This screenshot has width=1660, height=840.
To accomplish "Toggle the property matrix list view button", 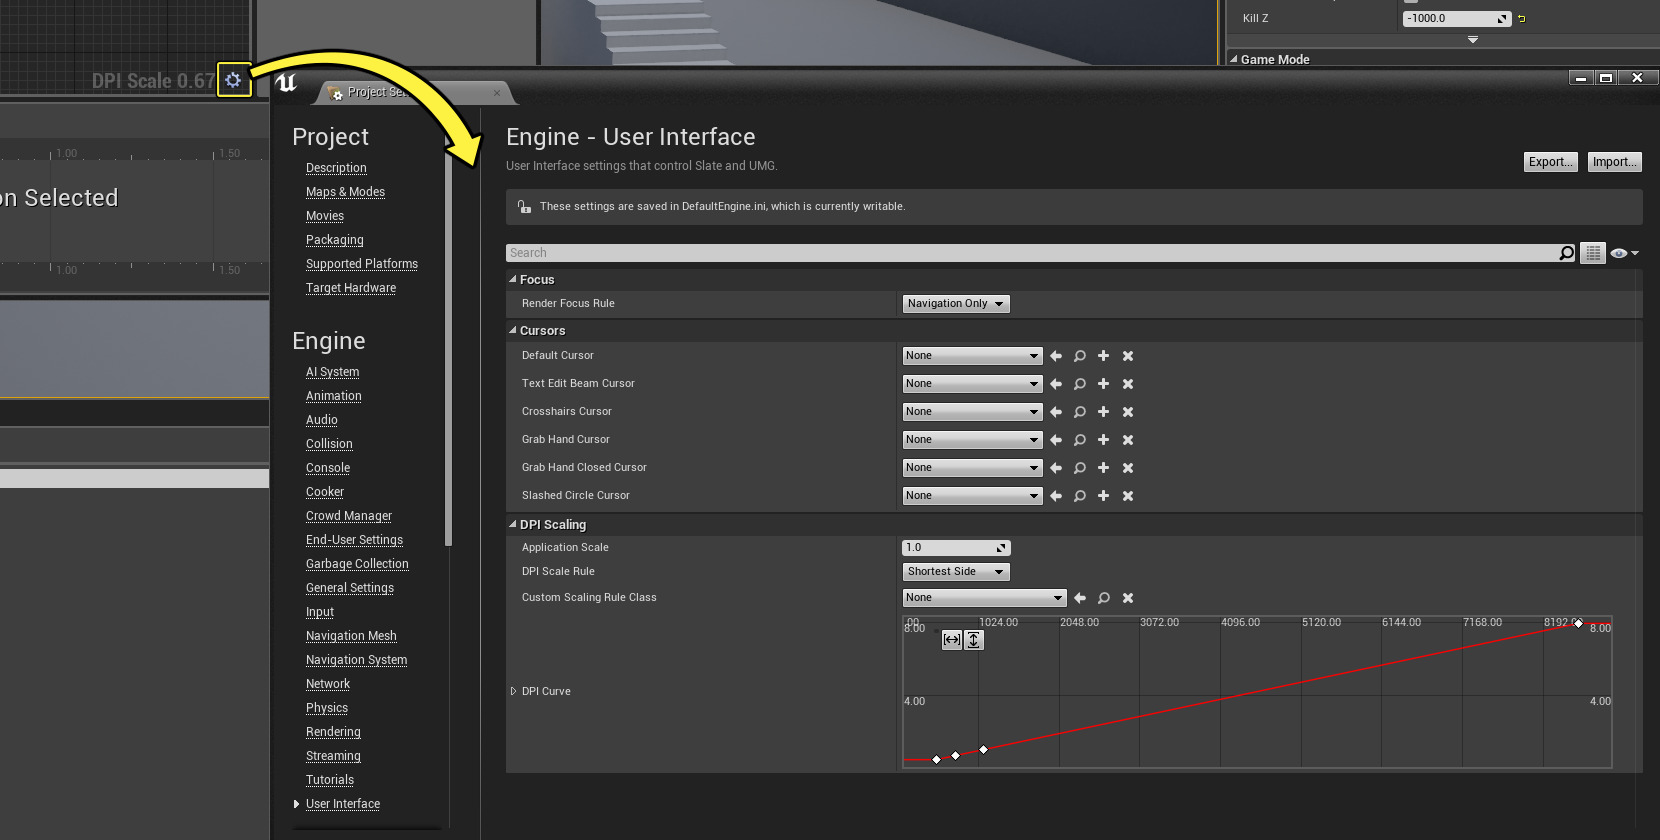I will [x=1593, y=253].
